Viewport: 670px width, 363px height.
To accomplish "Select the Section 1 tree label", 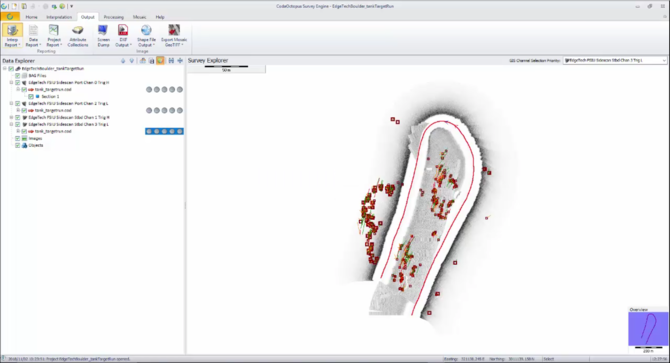I will [x=50, y=97].
